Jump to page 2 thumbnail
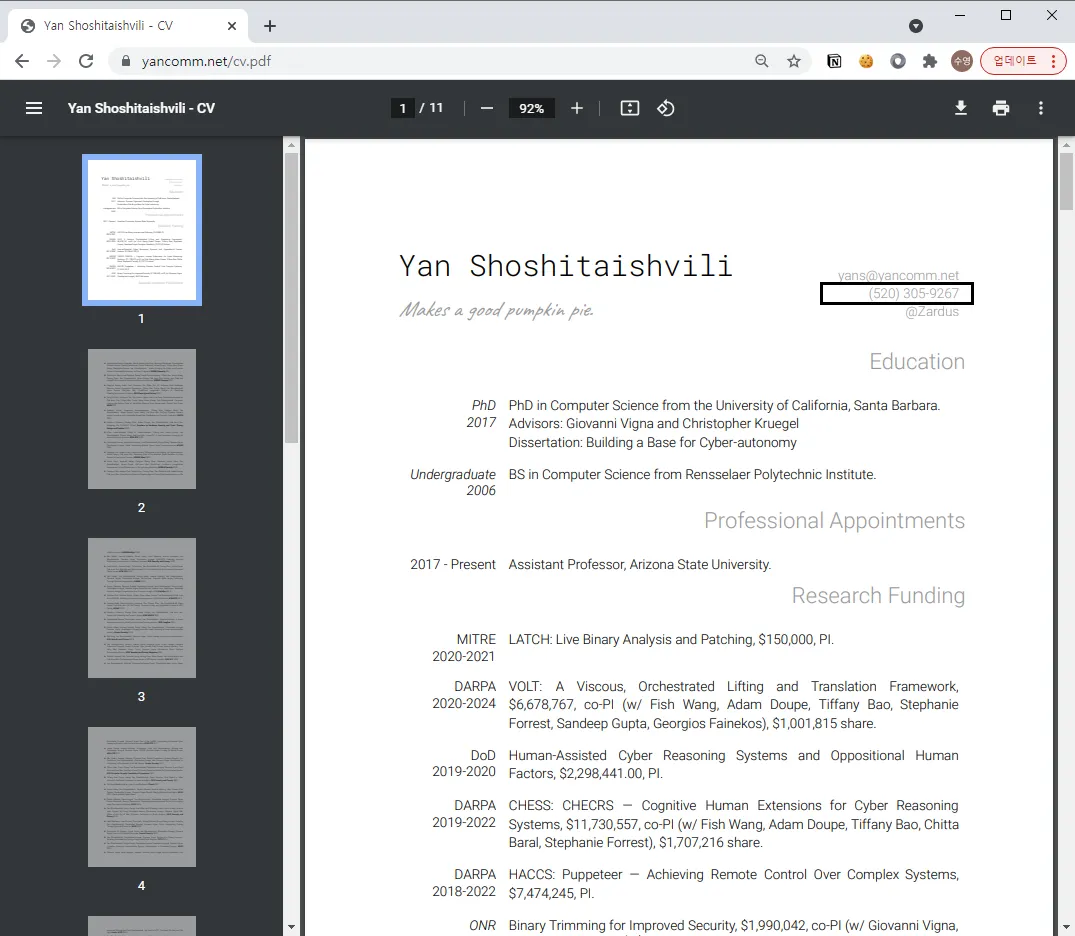The height and width of the screenshot is (936, 1075). (142, 419)
